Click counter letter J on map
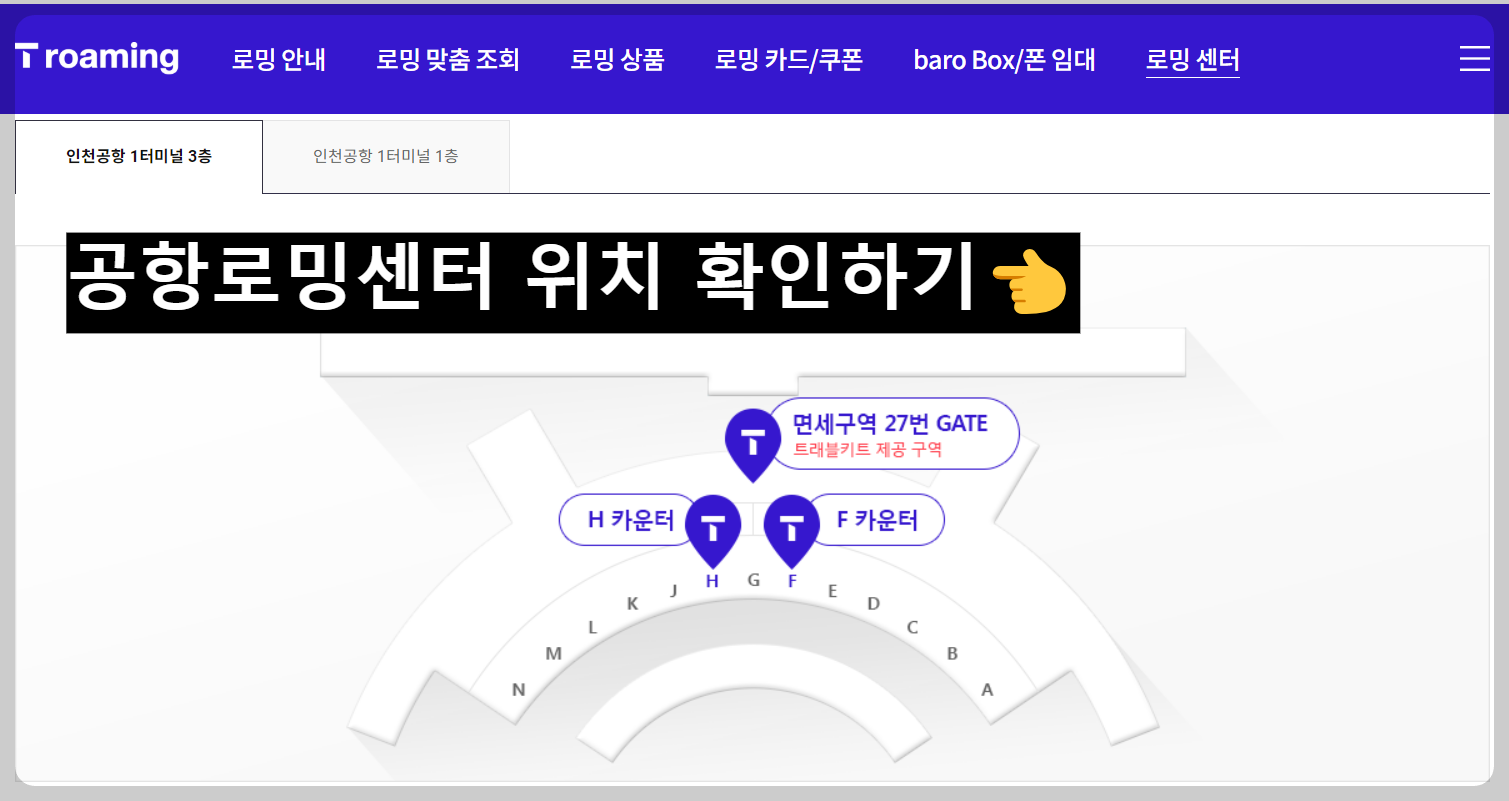This screenshot has height=801, width=1509. click(673, 590)
